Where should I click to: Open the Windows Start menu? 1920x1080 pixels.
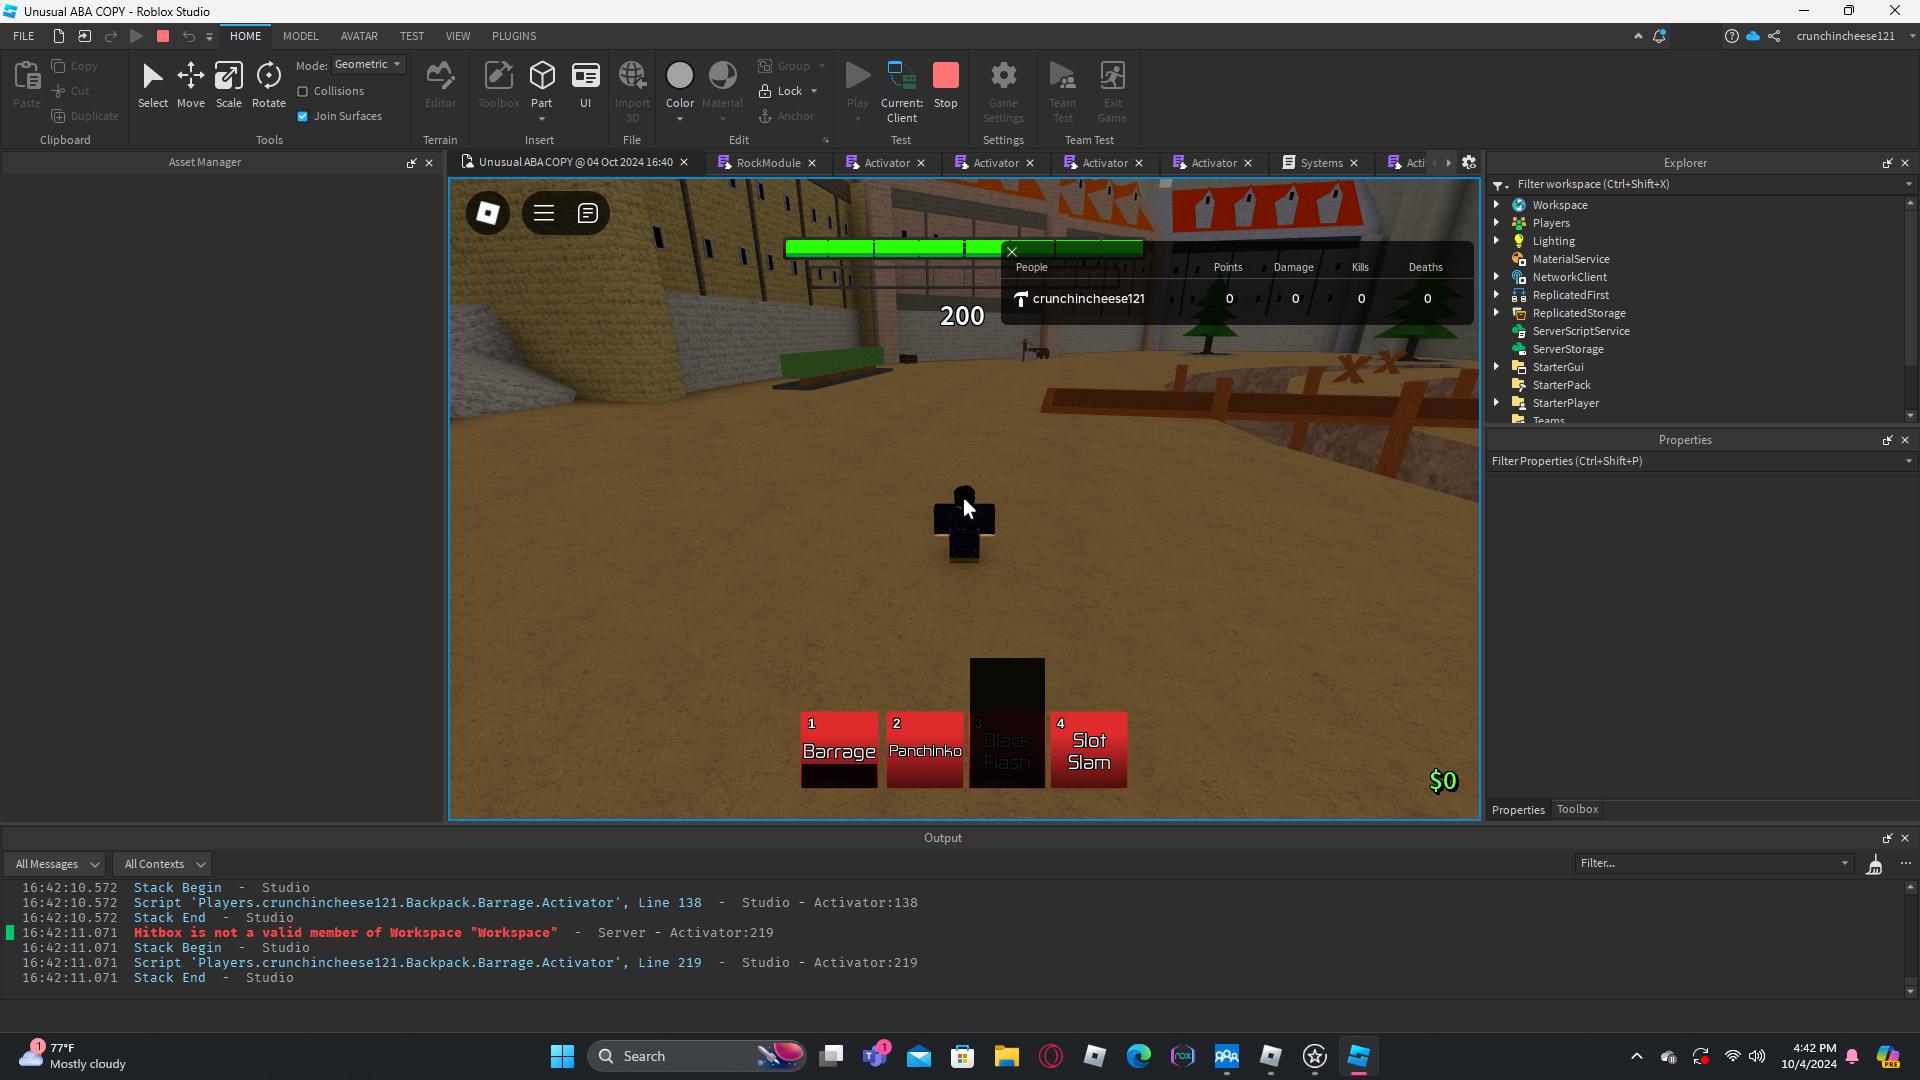pos(562,1056)
